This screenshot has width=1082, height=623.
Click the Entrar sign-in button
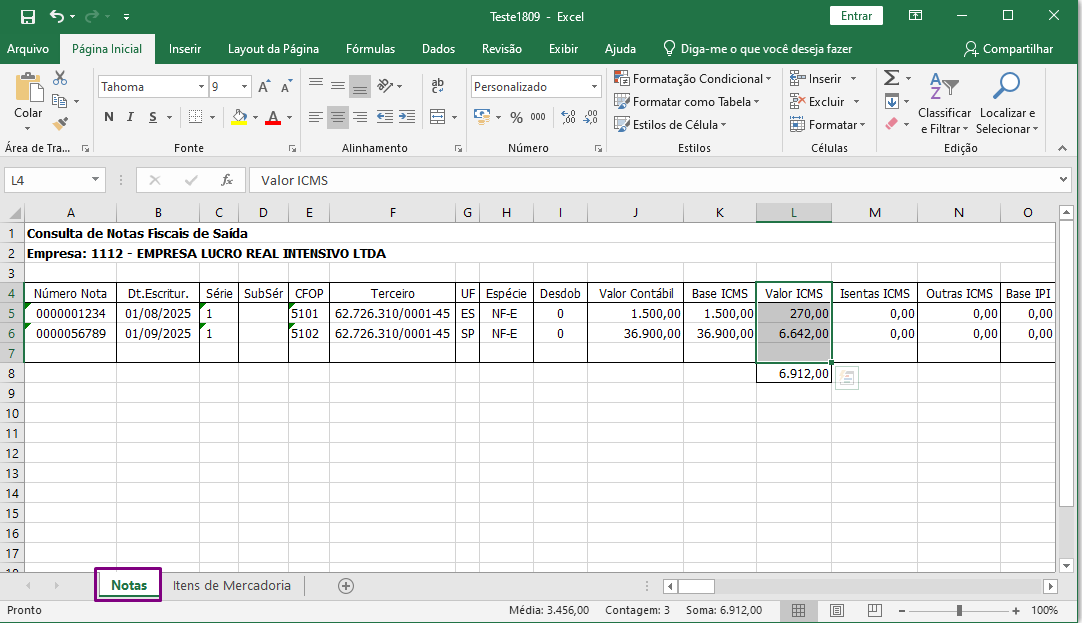point(856,16)
